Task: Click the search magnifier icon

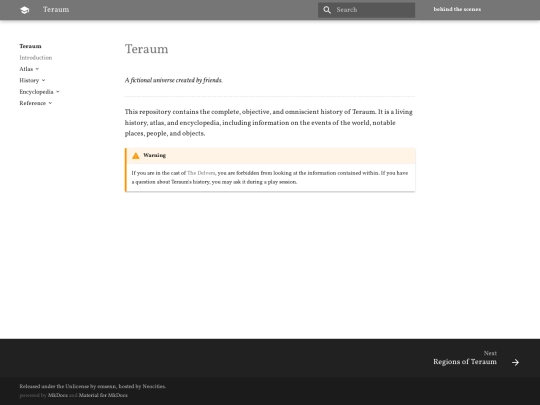Action: [x=327, y=10]
